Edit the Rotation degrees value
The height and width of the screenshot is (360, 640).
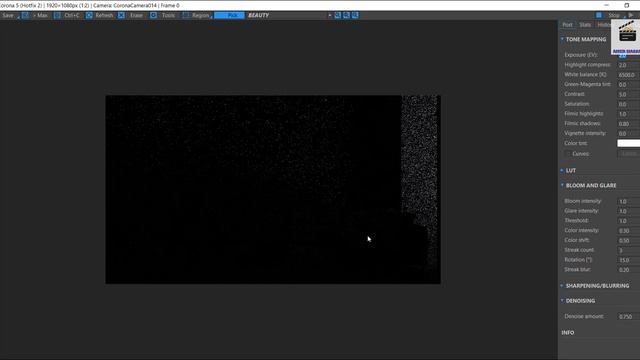(x=629, y=260)
